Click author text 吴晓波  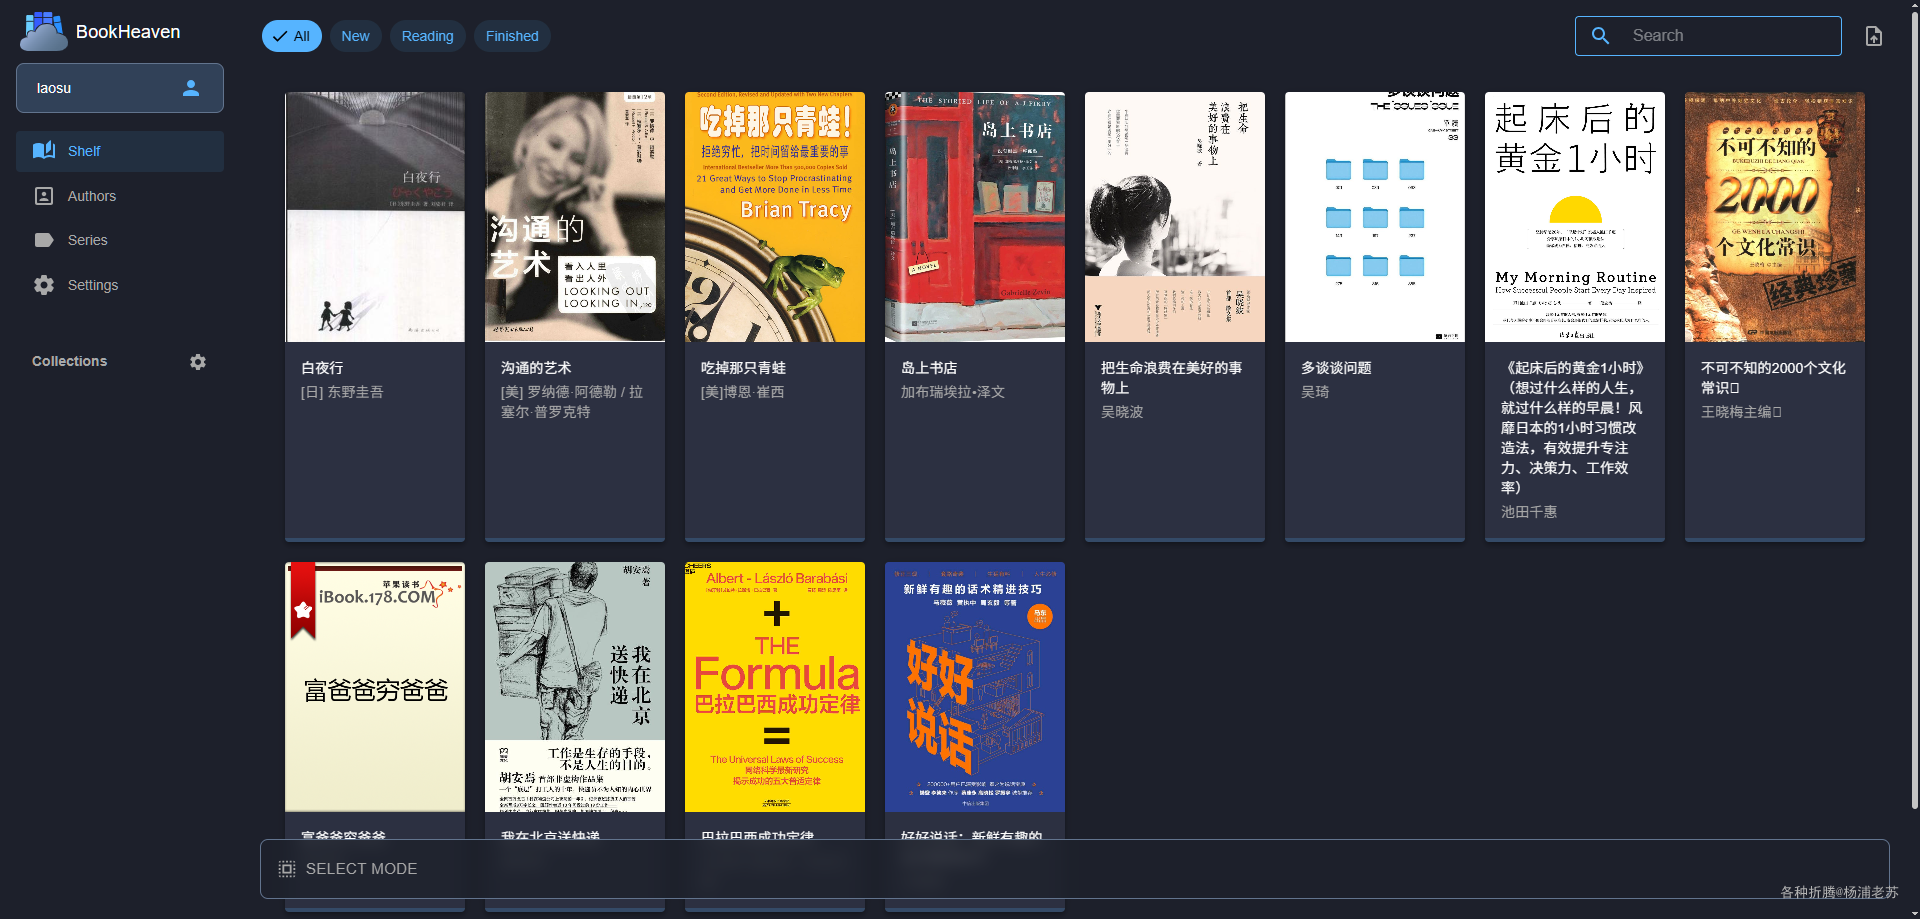[x=1122, y=412]
